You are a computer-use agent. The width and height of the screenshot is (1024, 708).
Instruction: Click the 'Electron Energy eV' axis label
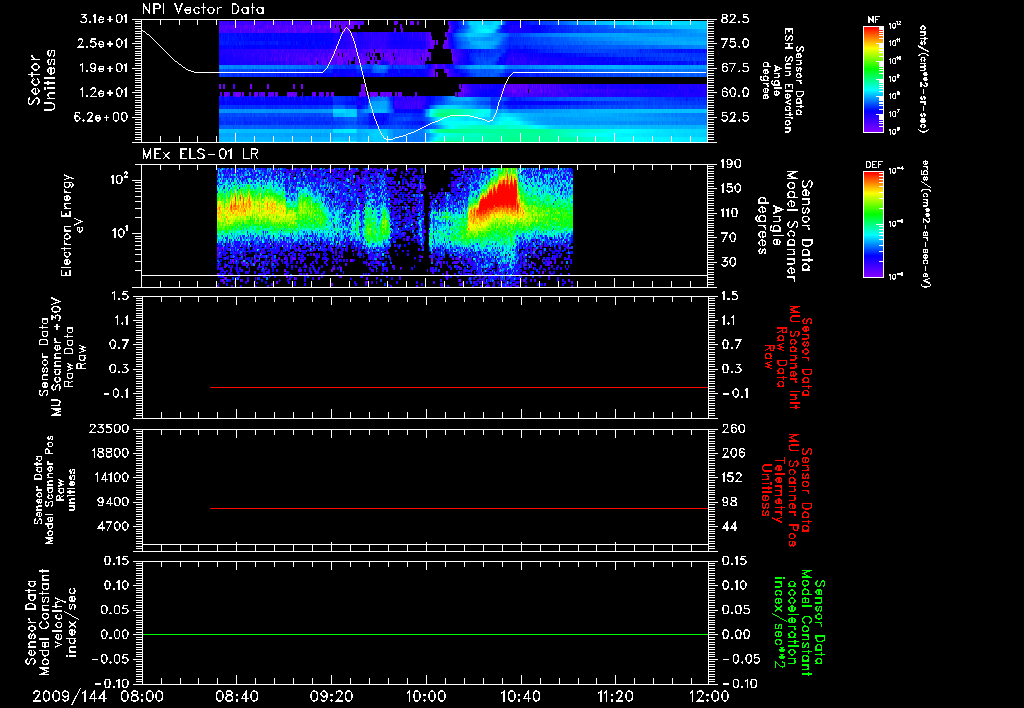coord(71,225)
